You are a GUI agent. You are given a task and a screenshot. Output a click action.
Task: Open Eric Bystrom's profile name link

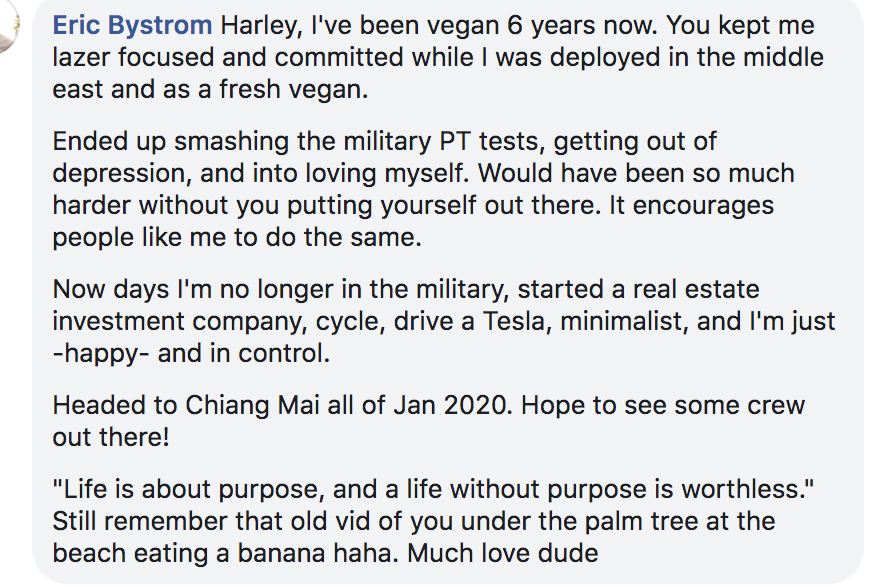click(x=132, y=26)
